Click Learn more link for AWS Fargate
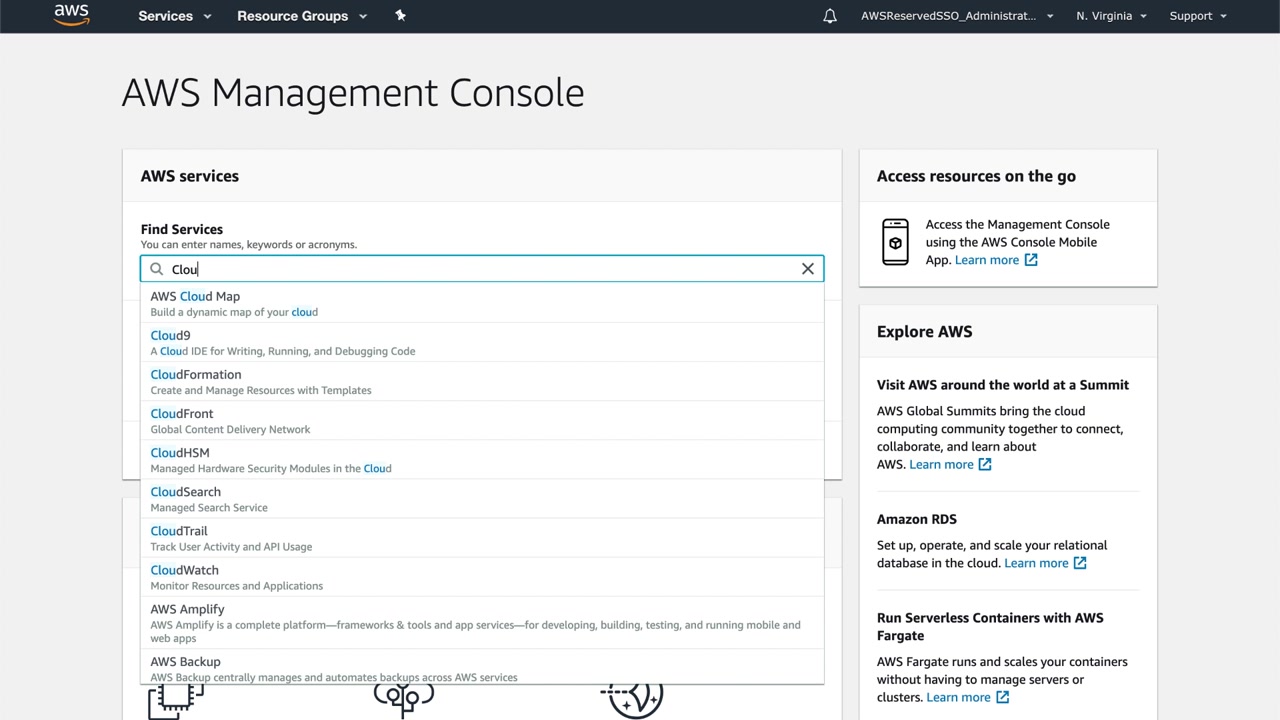This screenshot has width=1280, height=720. point(958,697)
